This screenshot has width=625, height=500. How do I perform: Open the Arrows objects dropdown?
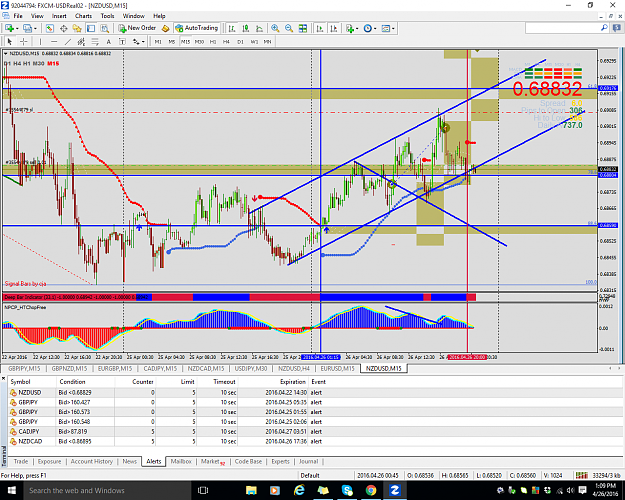click(138, 41)
